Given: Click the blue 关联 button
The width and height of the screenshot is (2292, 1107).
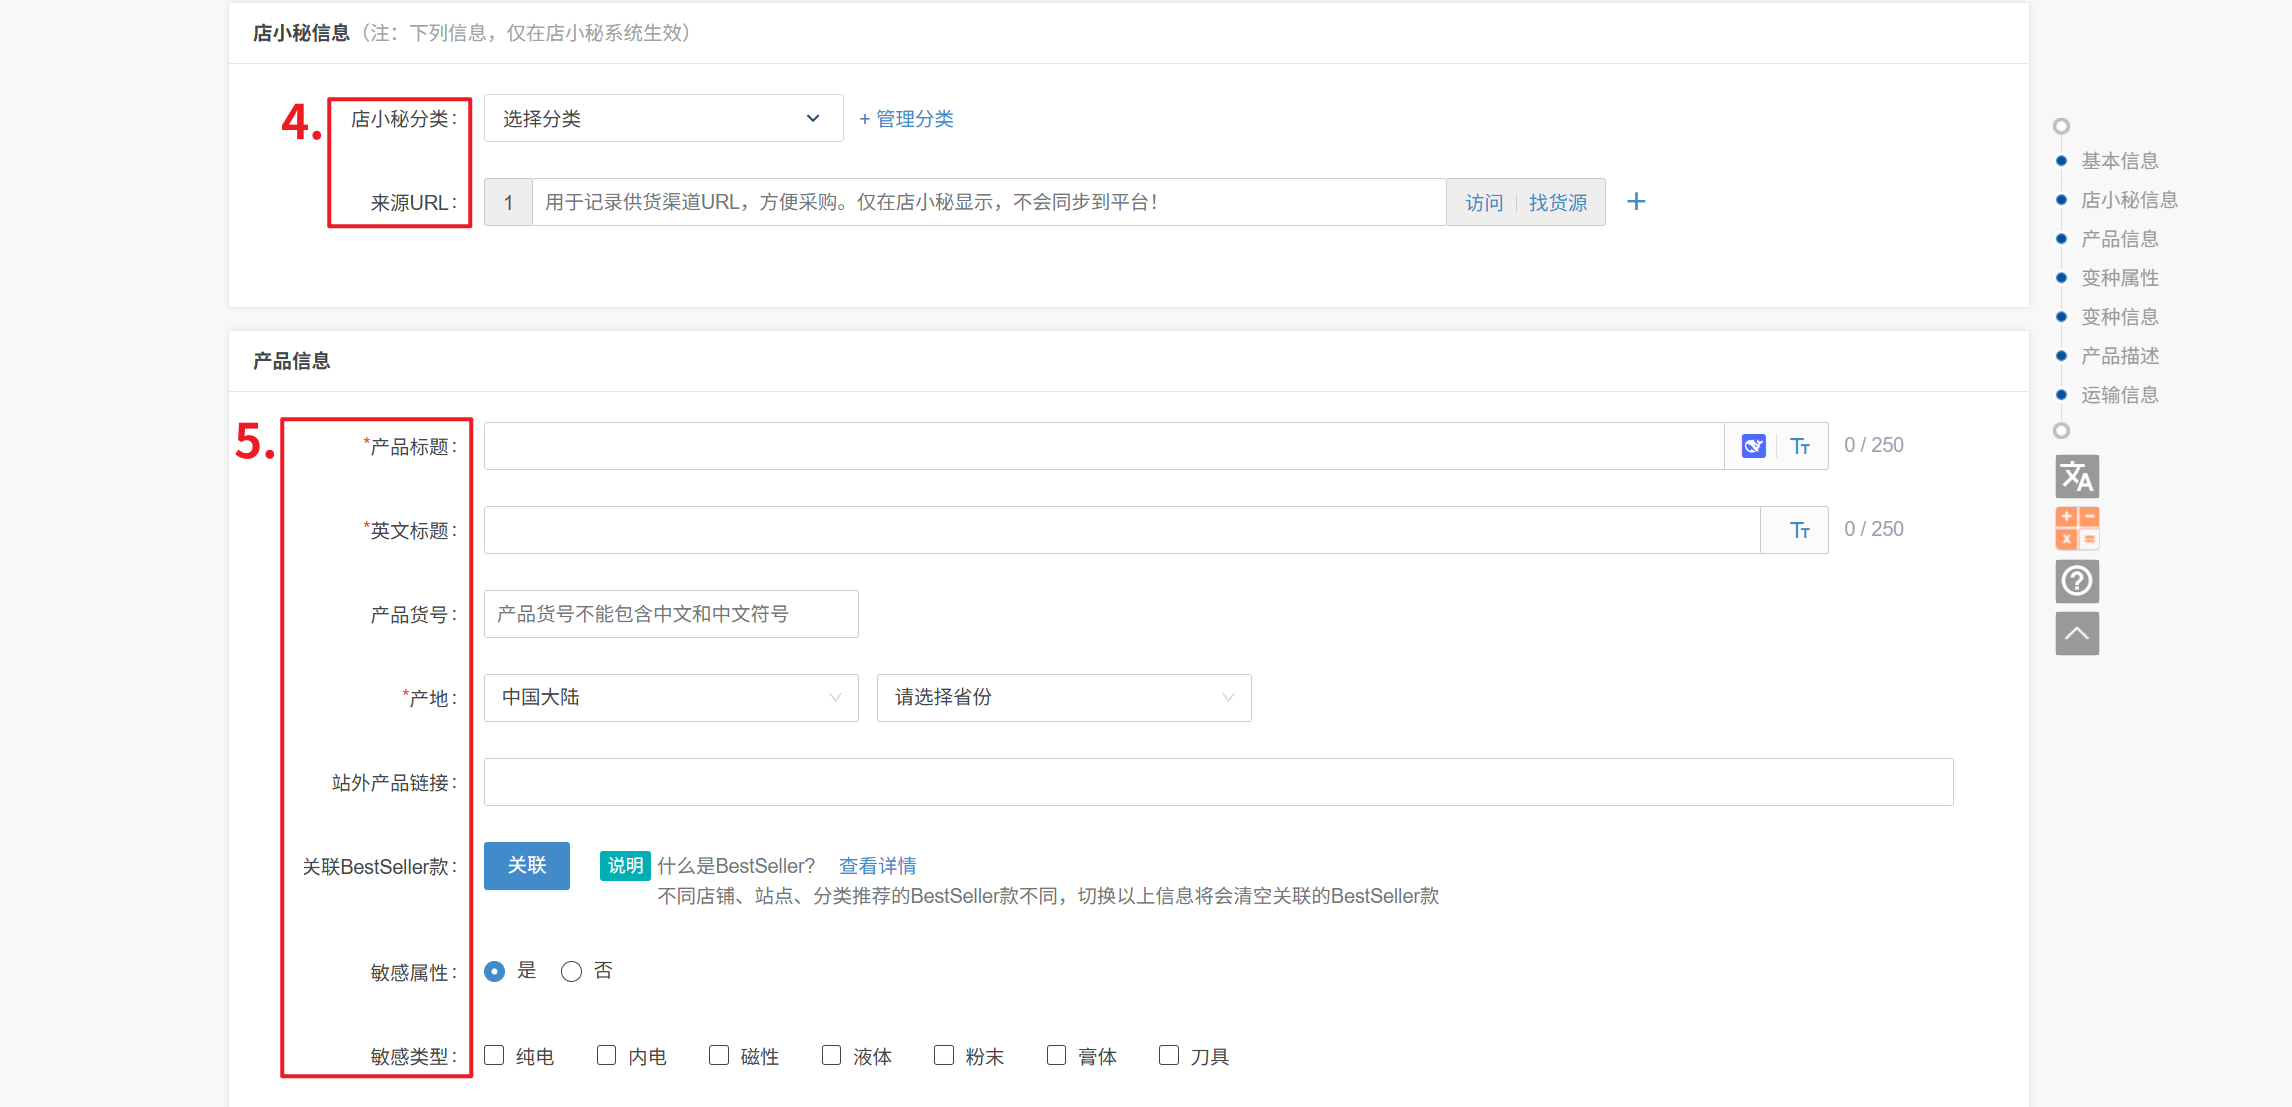Looking at the screenshot, I should coord(526,866).
